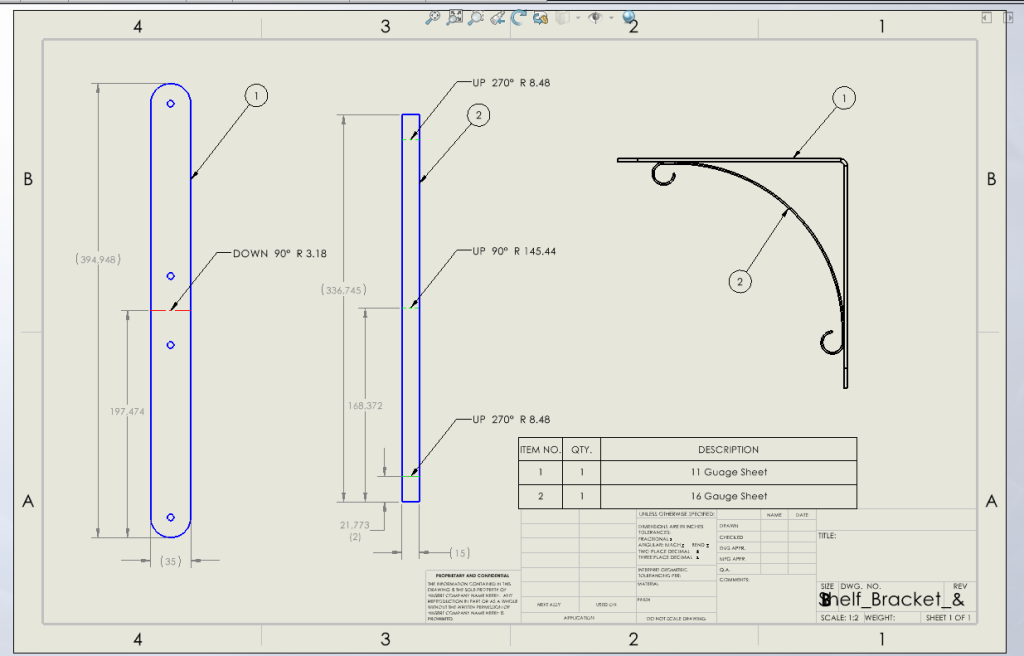This screenshot has width=1024, height=656.
Task: Click balloon 2 on the curved bracket view
Action: tap(740, 282)
